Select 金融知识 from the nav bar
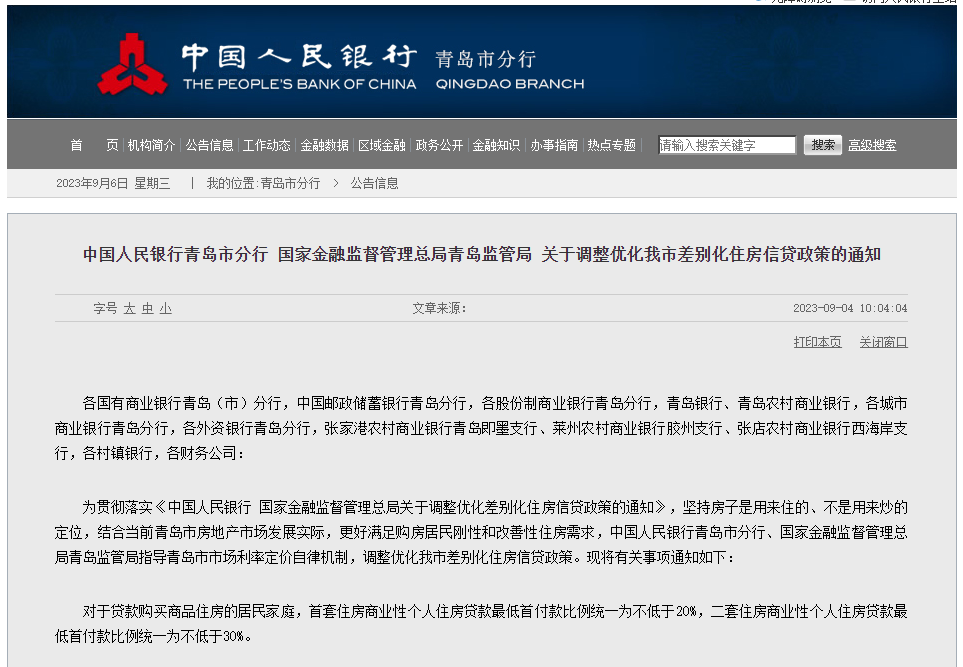The width and height of the screenshot is (963, 667). click(x=497, y=145)
